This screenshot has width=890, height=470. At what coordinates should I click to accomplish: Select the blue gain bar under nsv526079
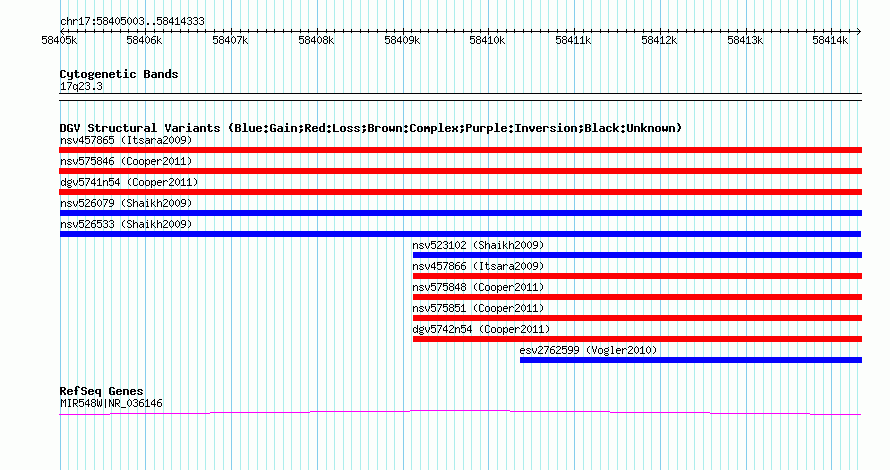(460, 213)
